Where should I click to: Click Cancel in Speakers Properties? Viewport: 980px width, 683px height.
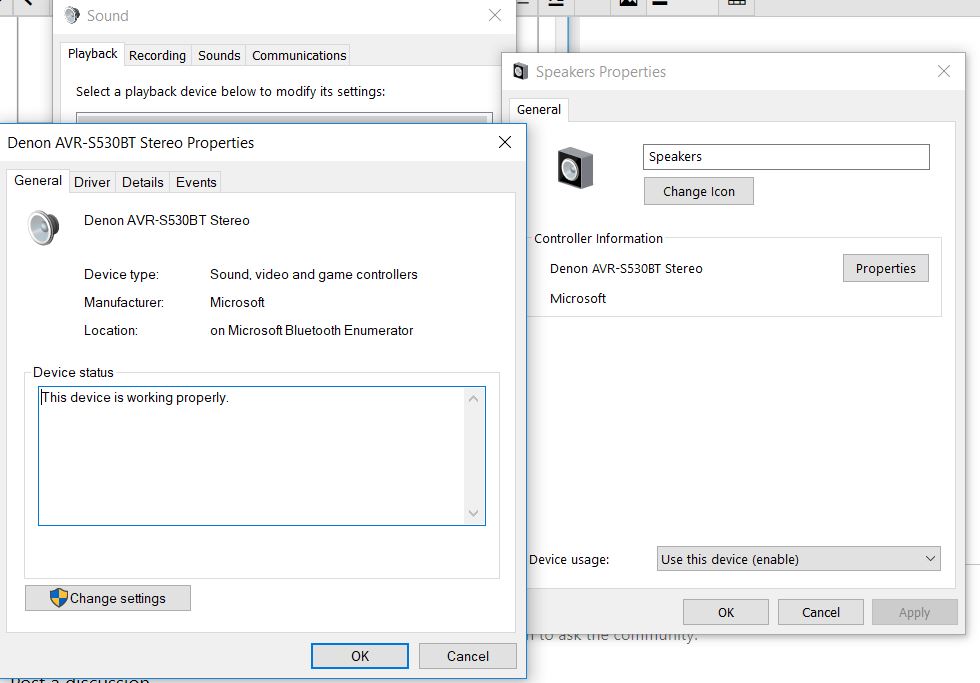coord(821,612)
